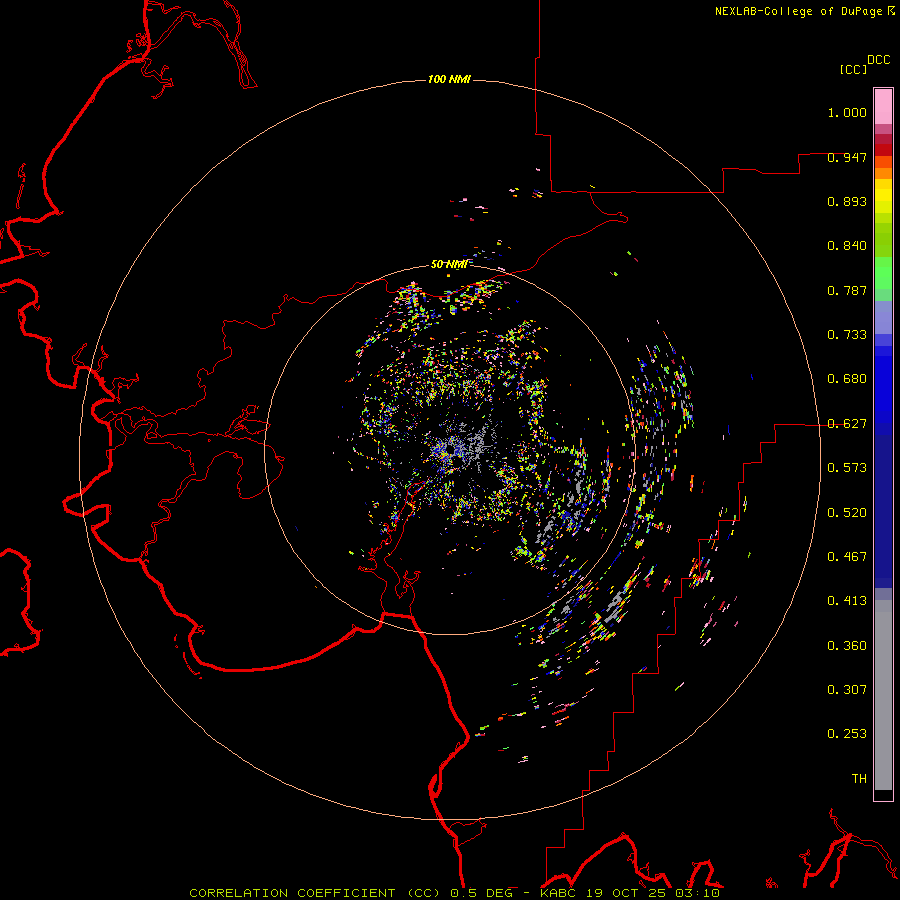Image resolution: width=900 pixels, height=900 pixels.
Task: Click the 0.680 scale value
Action: [847, 379]
